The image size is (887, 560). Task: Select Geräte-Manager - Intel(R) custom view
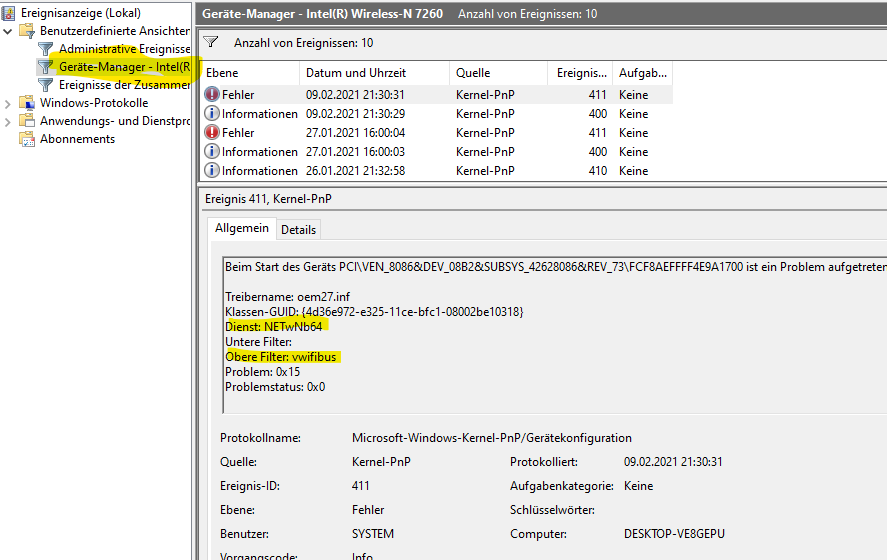[124, 67]
